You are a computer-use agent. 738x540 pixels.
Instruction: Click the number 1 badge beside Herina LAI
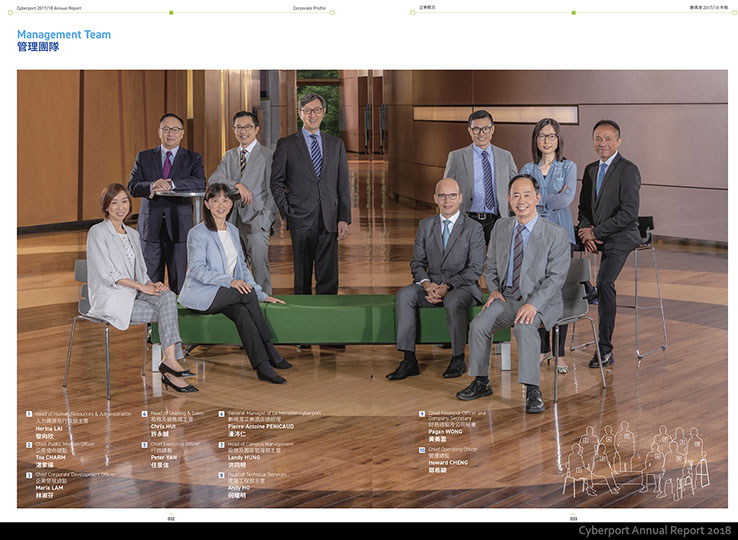tap(29, 412)
